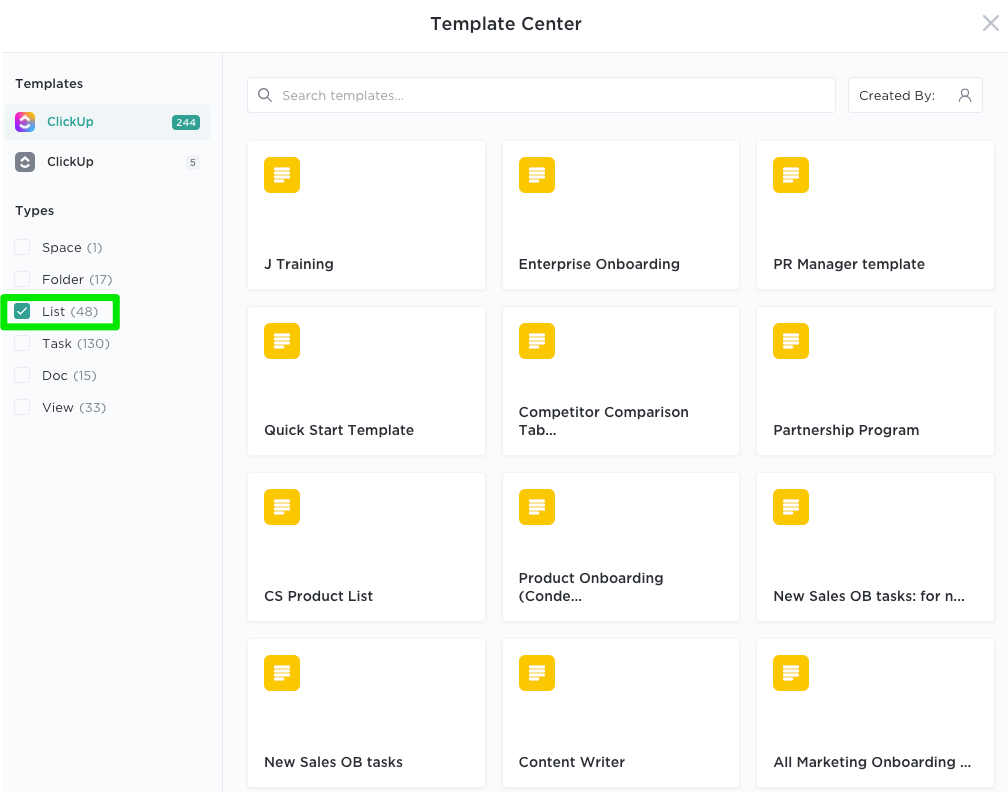Select ClickUp workspace templates with 5 badge
Viewport: 1008px width, 792px height.
coord(107,162)
